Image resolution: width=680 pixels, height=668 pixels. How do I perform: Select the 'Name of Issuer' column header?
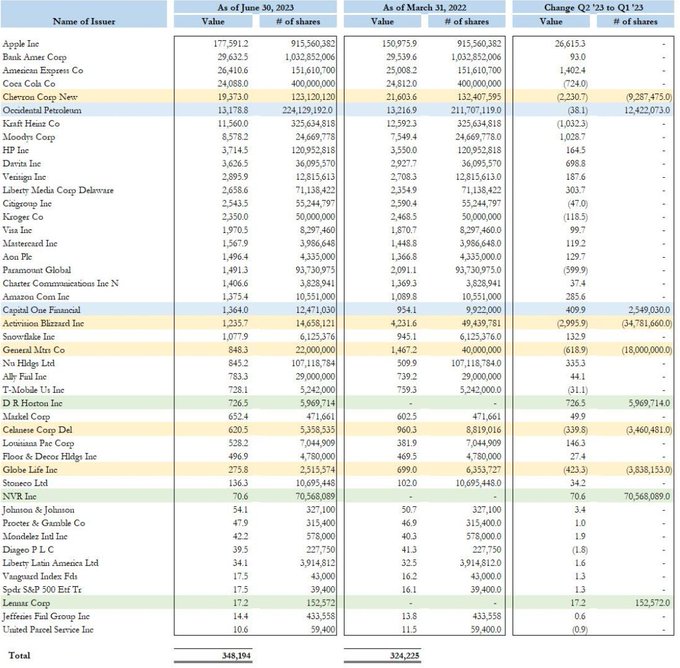[x=84, y=21]
